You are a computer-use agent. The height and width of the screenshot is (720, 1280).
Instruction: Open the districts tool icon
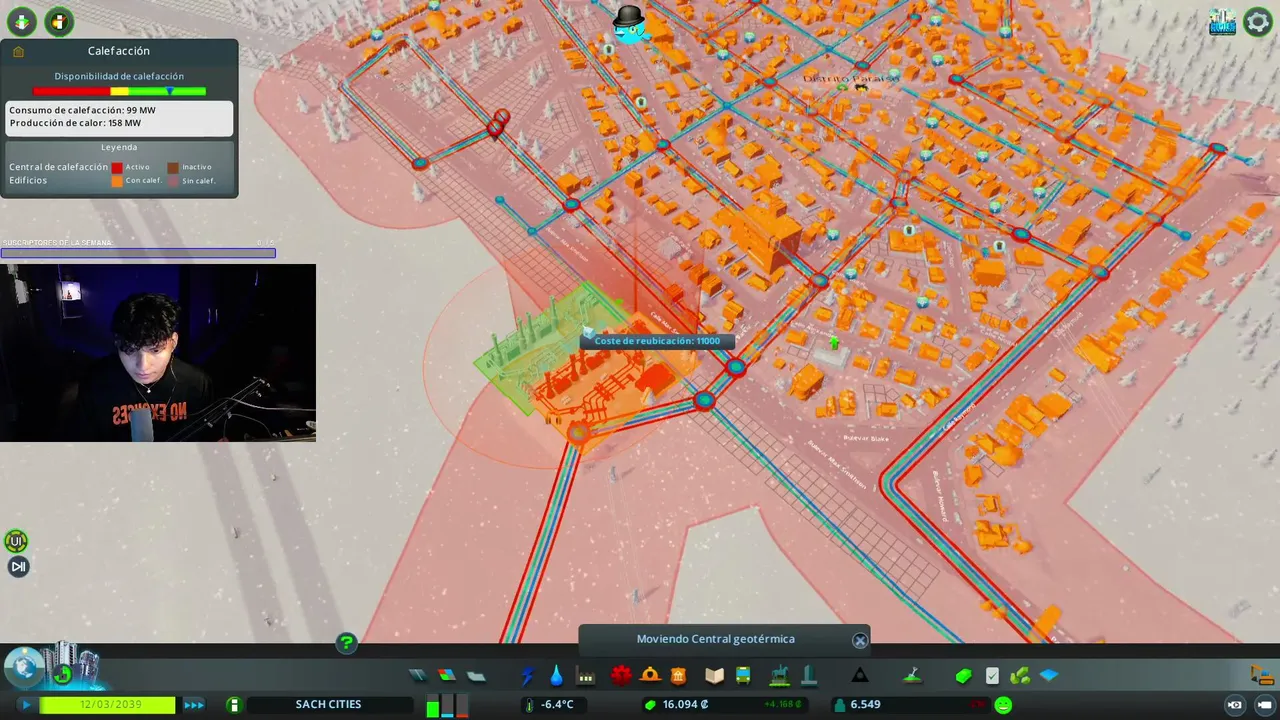click(476, 676)
